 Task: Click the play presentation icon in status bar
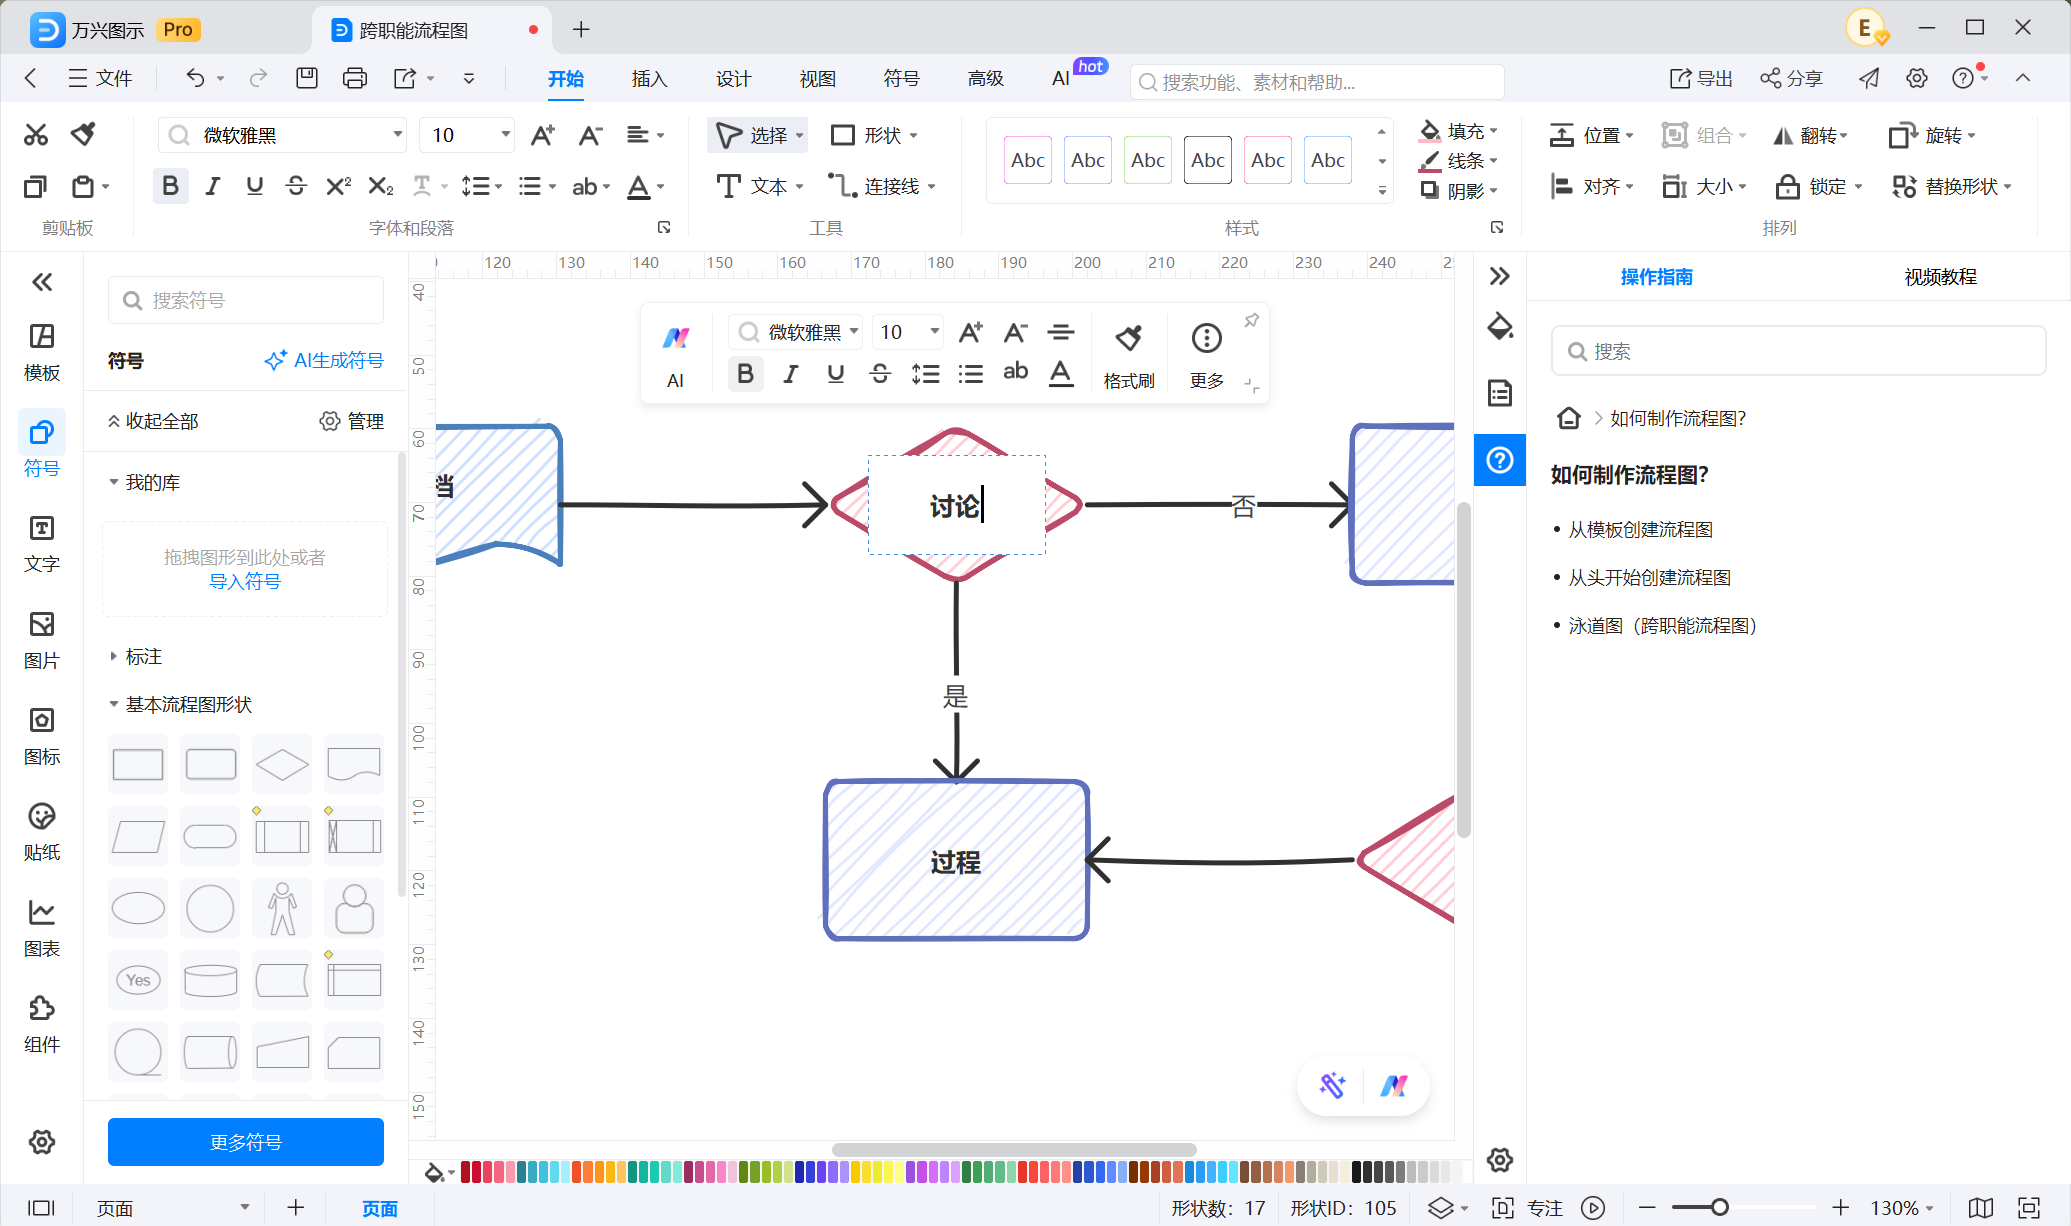tap(1593, 1208)
